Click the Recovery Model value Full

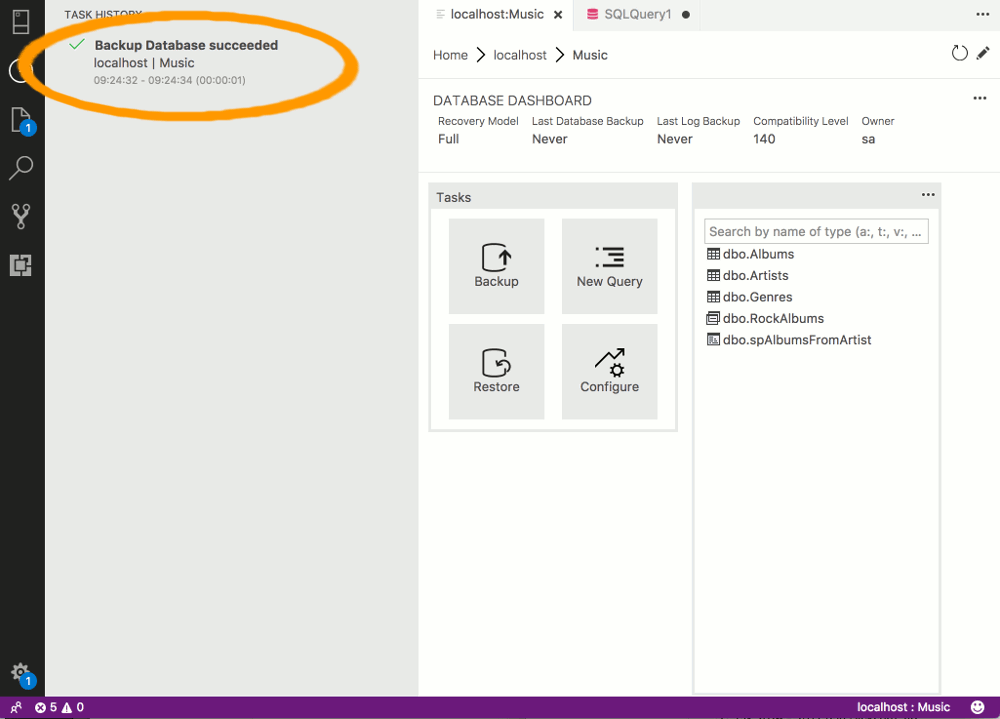(448, 139)
